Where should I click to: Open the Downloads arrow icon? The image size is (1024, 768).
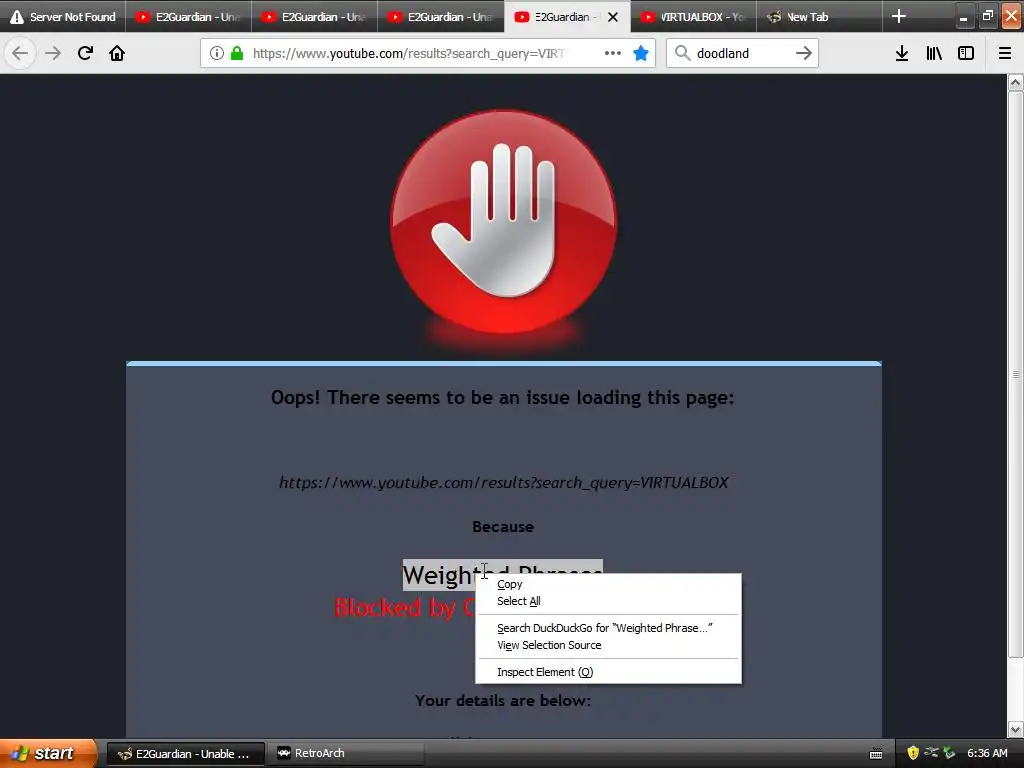coord(902,53)
